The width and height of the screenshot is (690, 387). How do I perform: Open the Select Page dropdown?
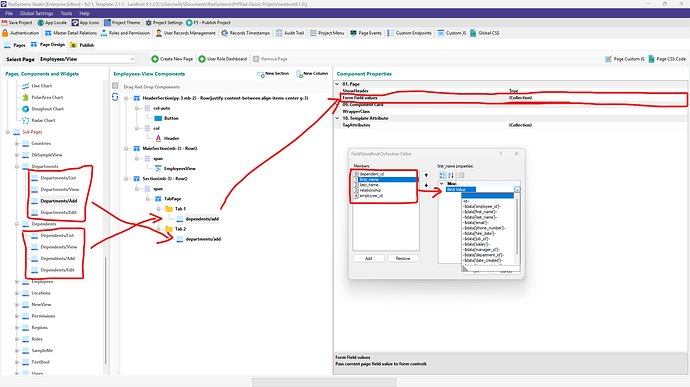[87, 59]
